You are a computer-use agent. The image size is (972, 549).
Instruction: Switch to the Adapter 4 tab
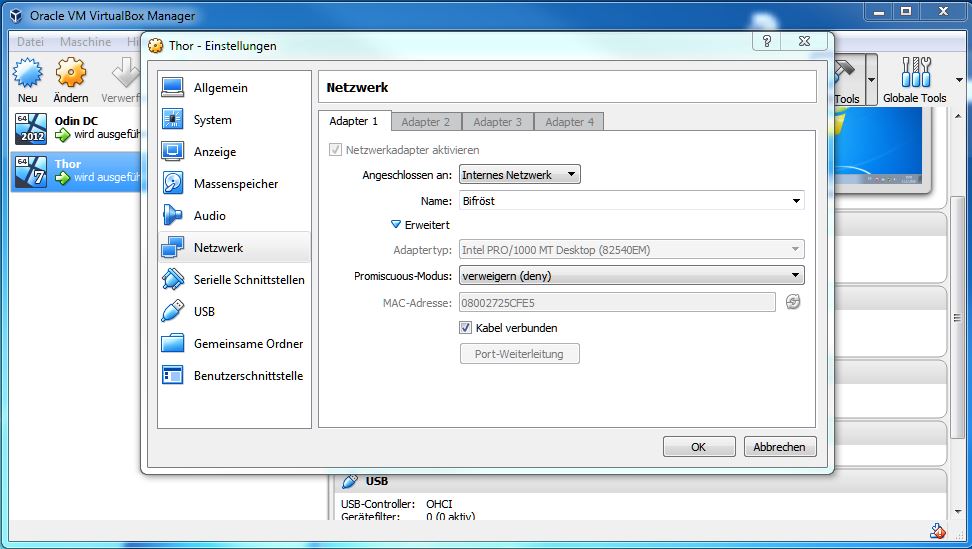pyautogui.click(x=570, y=122)
